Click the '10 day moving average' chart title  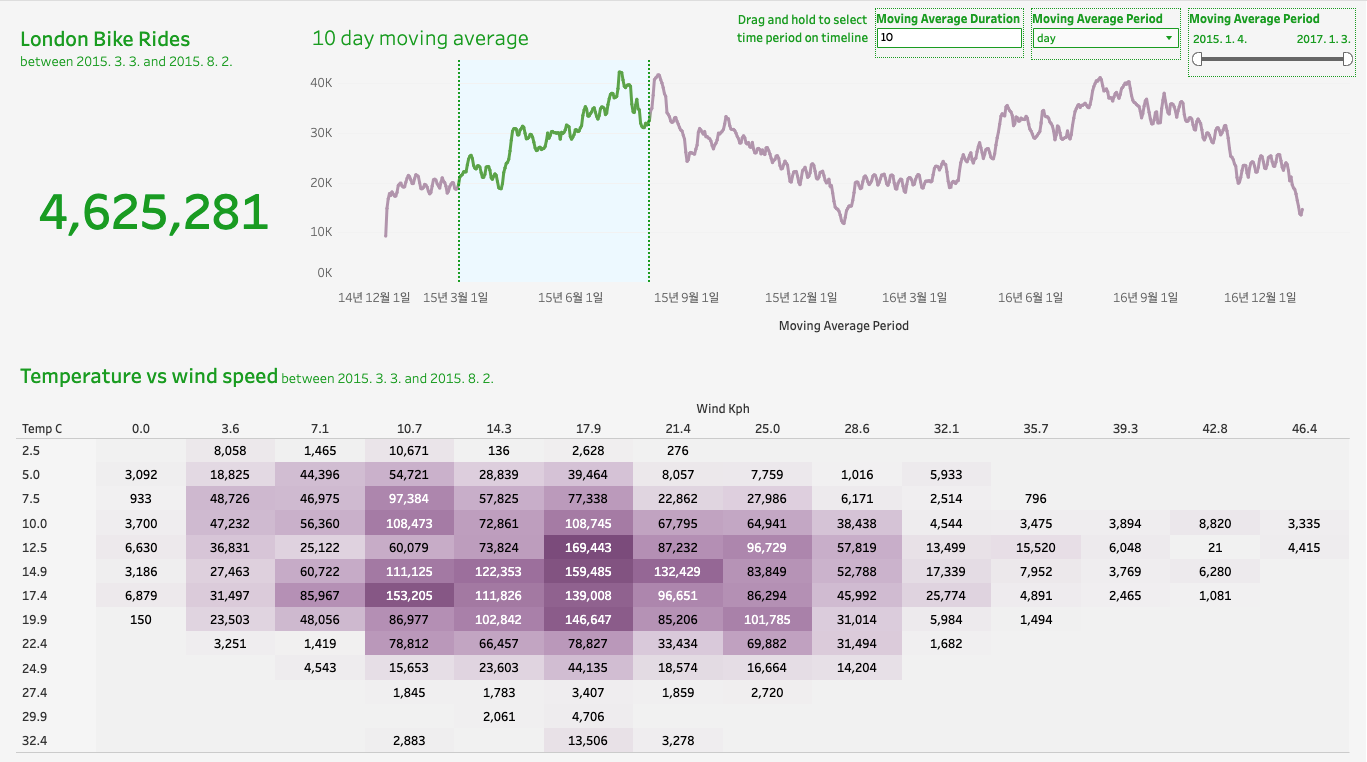click(x=420, y=39)
